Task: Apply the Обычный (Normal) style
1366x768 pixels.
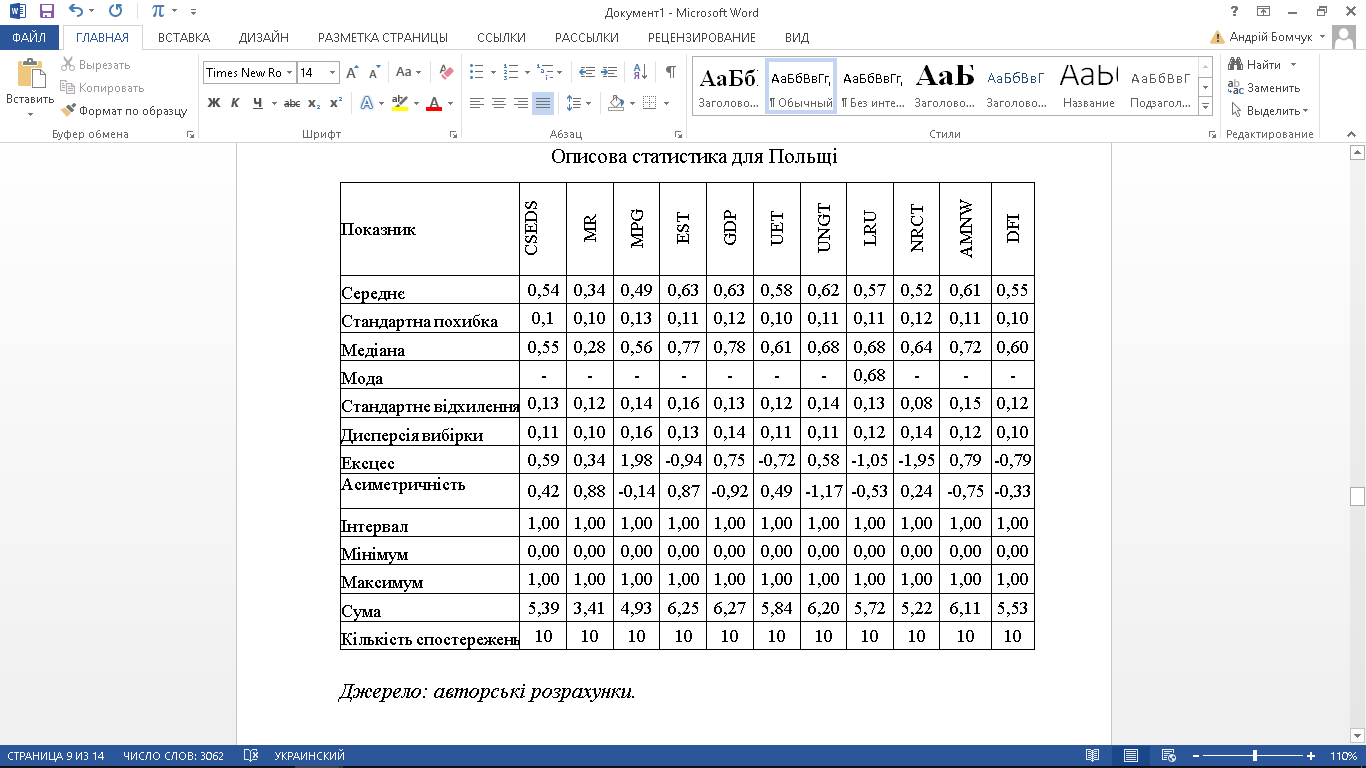Action: 801,87
